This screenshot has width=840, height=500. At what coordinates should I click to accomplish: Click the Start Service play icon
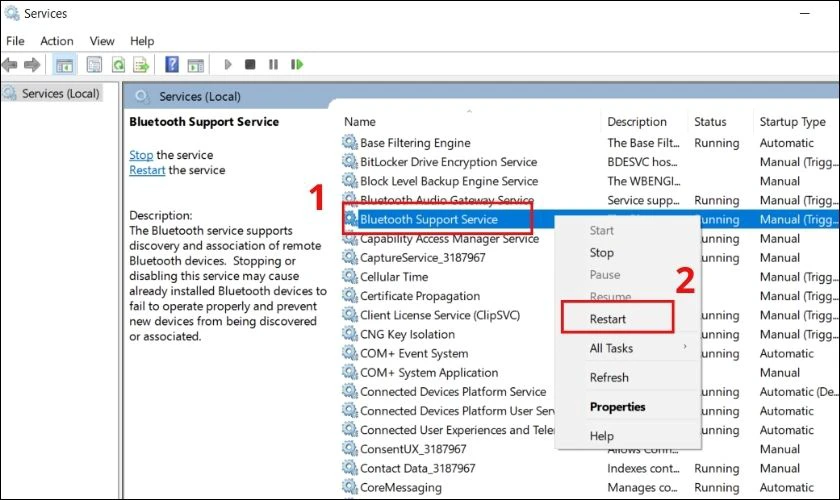click(228, 64)
